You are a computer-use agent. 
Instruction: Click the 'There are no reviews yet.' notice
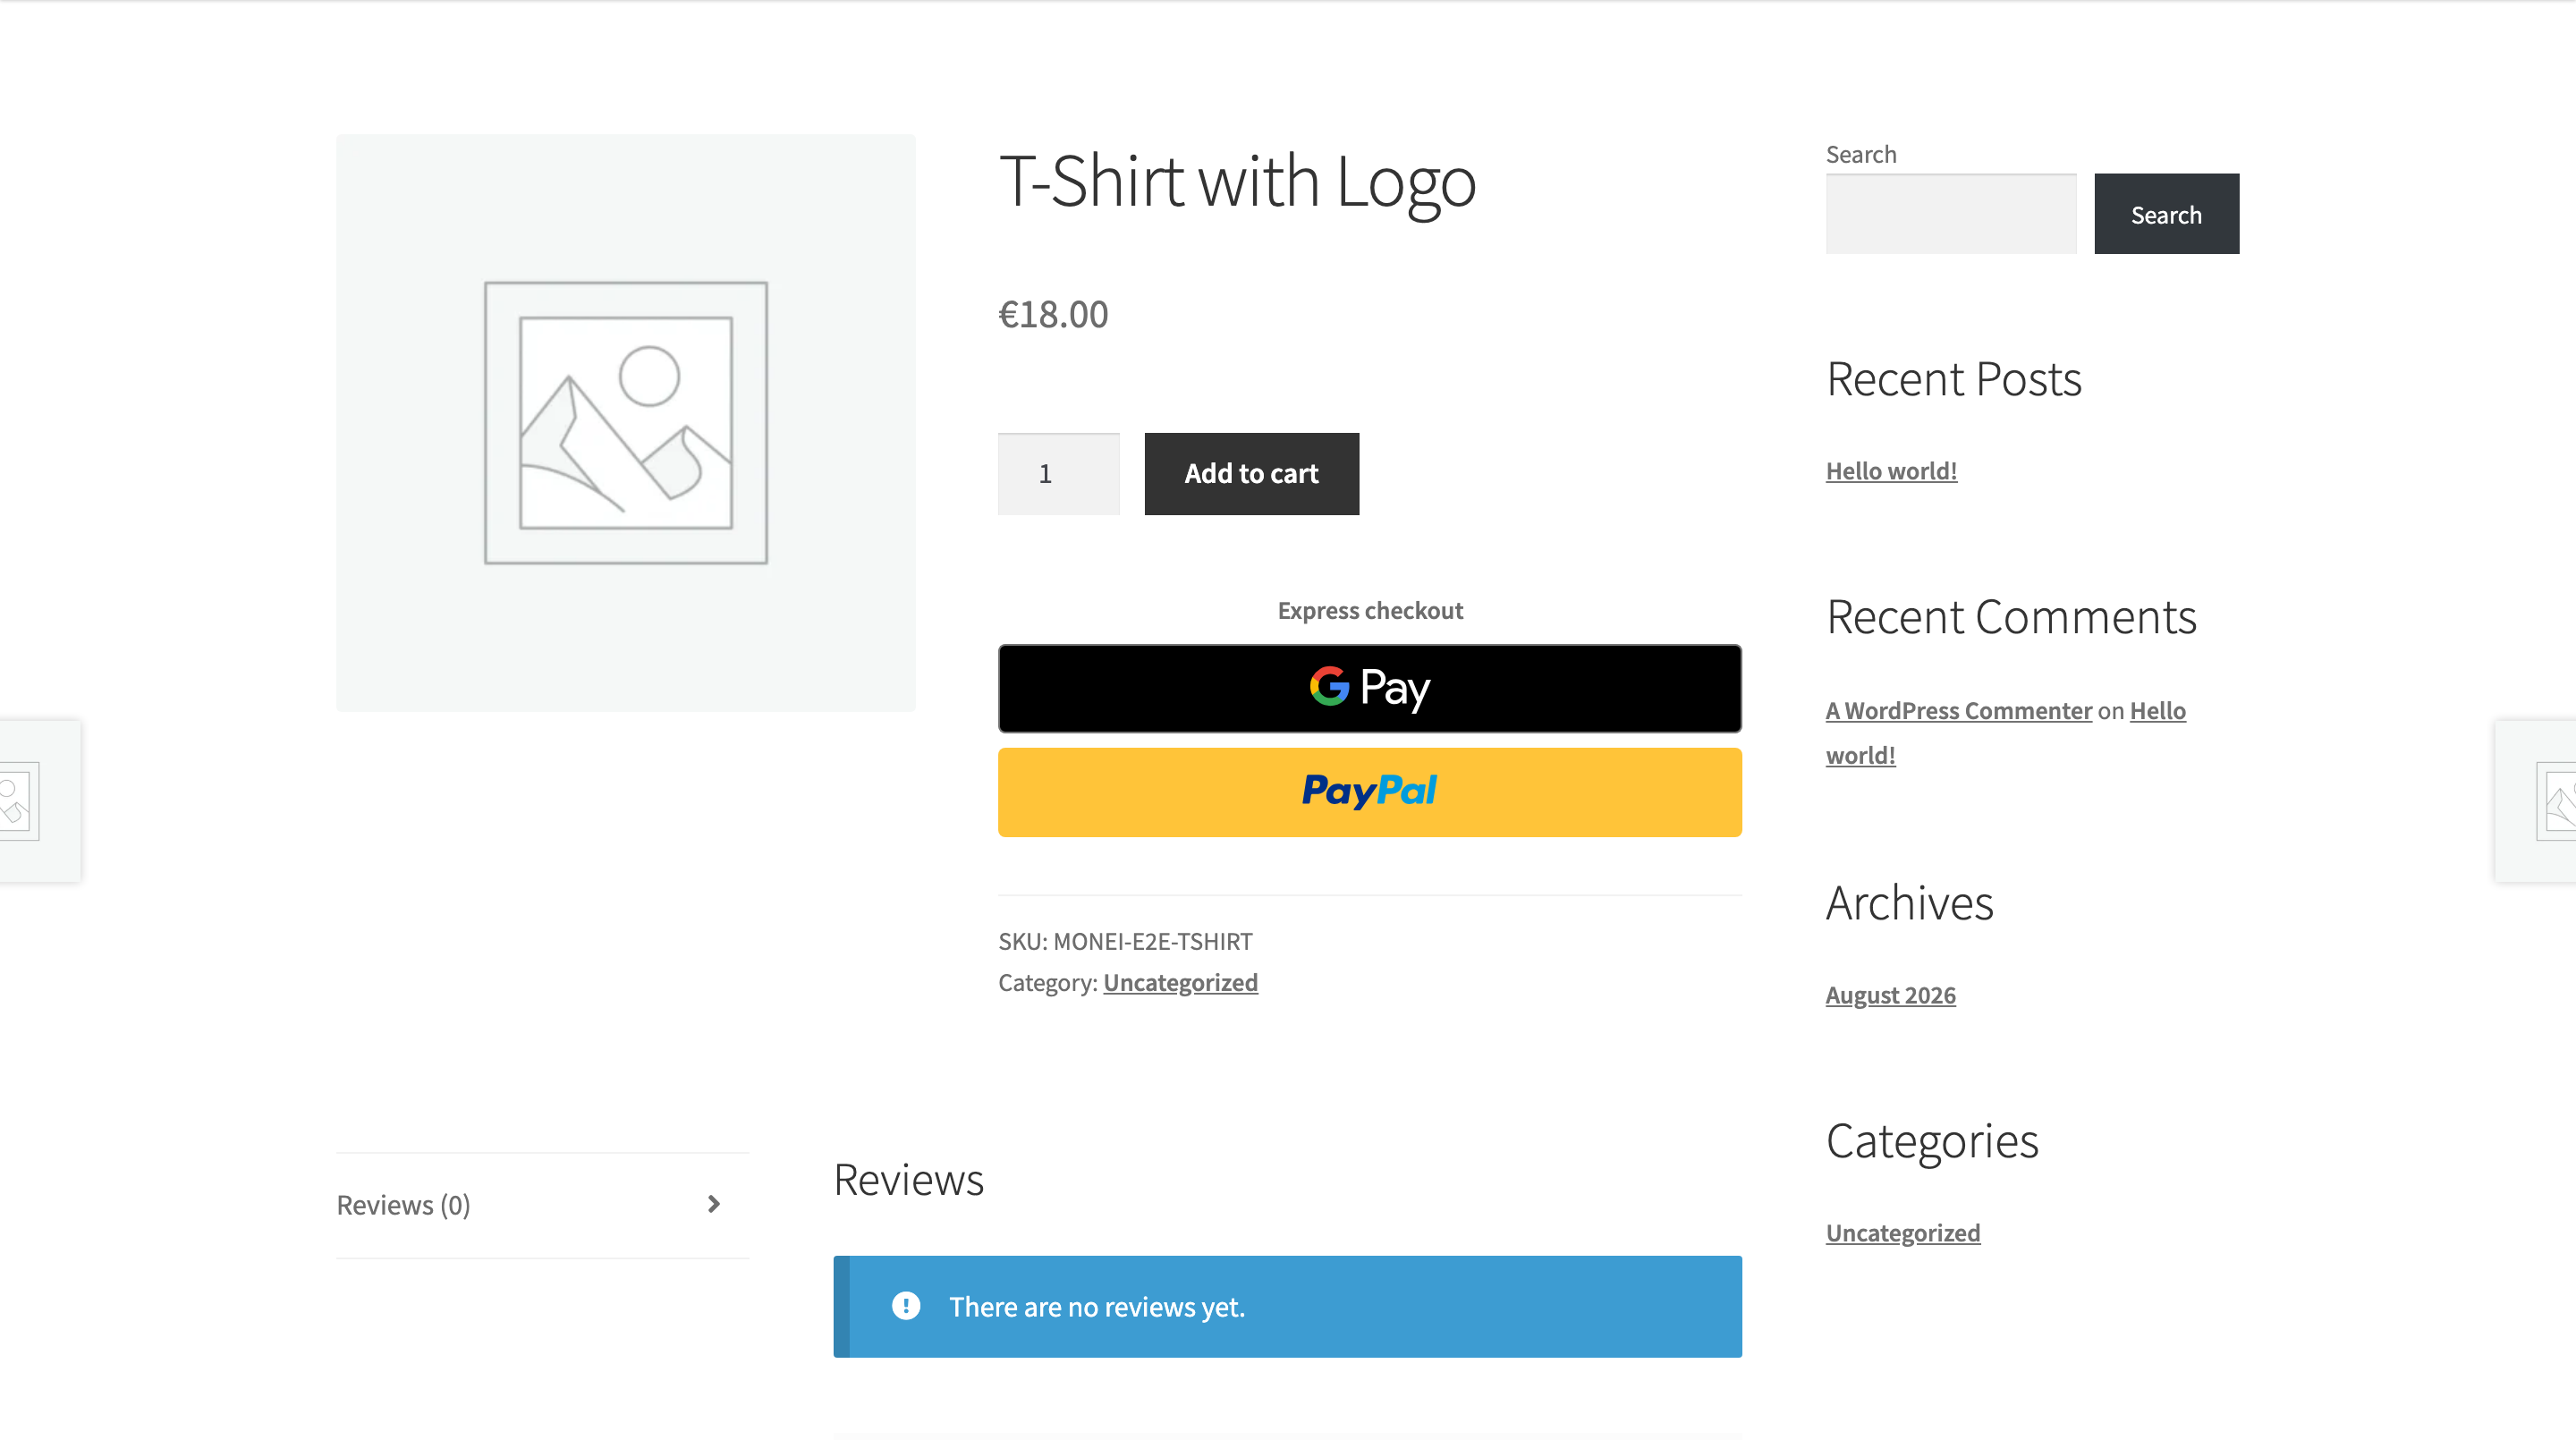tap(1287, 1306)
